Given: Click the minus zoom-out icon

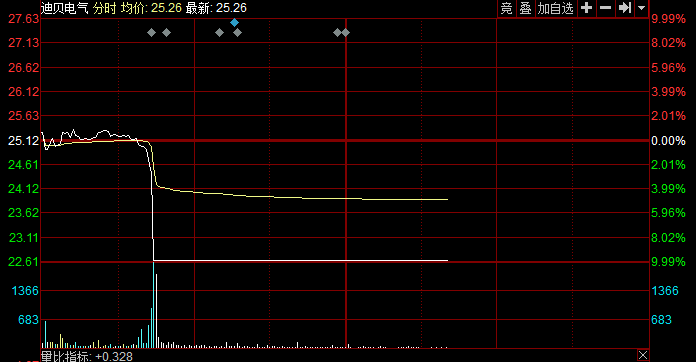Looking at the screenshot, I should tap(605, 8).
